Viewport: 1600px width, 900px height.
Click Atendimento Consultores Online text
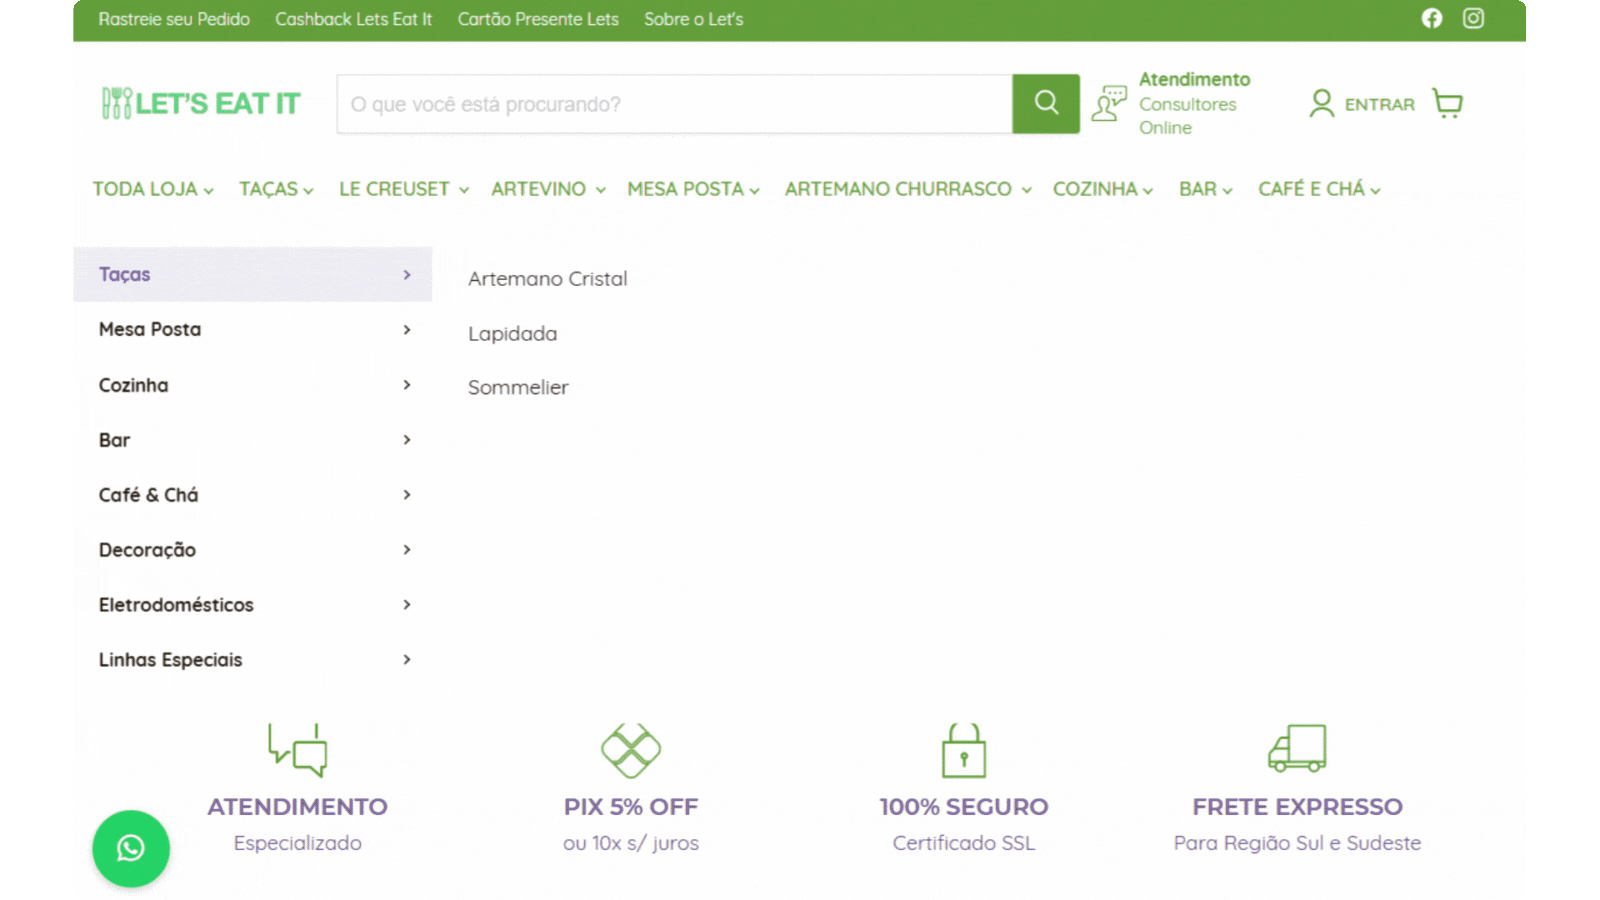click(x=1194, y=103)
